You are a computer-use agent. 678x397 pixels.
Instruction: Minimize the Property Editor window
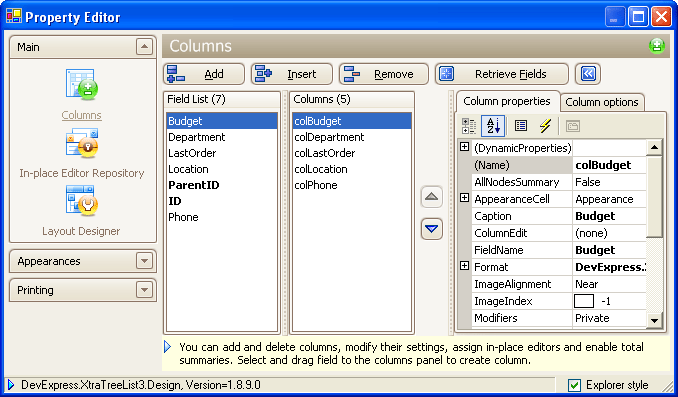click(614, 17)
